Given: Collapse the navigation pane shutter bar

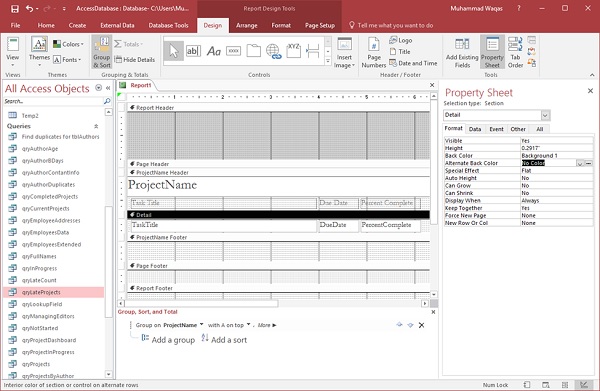Looking at the screenshot, I should point(108,88).
